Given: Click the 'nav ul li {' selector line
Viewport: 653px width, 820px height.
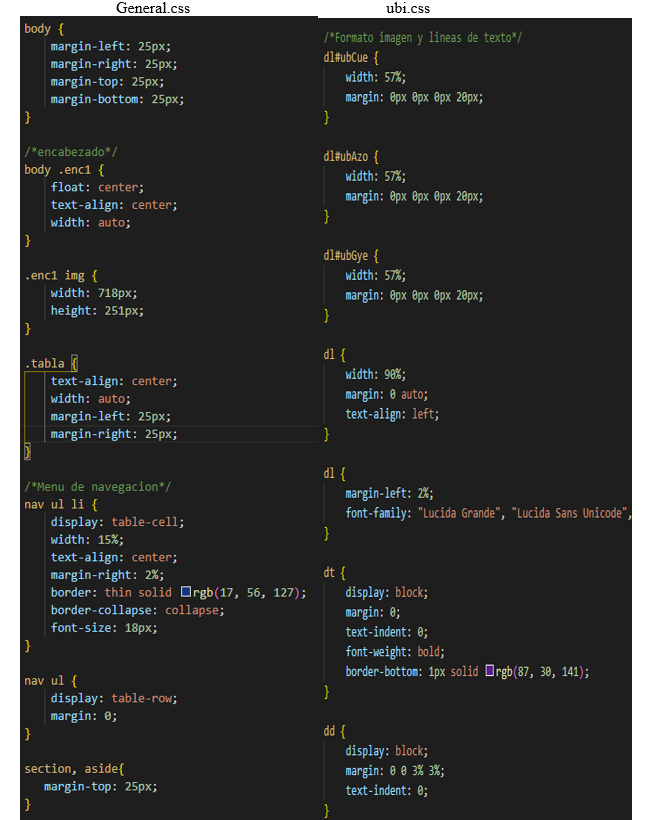Looking at the screenshot, I should 61,504.
